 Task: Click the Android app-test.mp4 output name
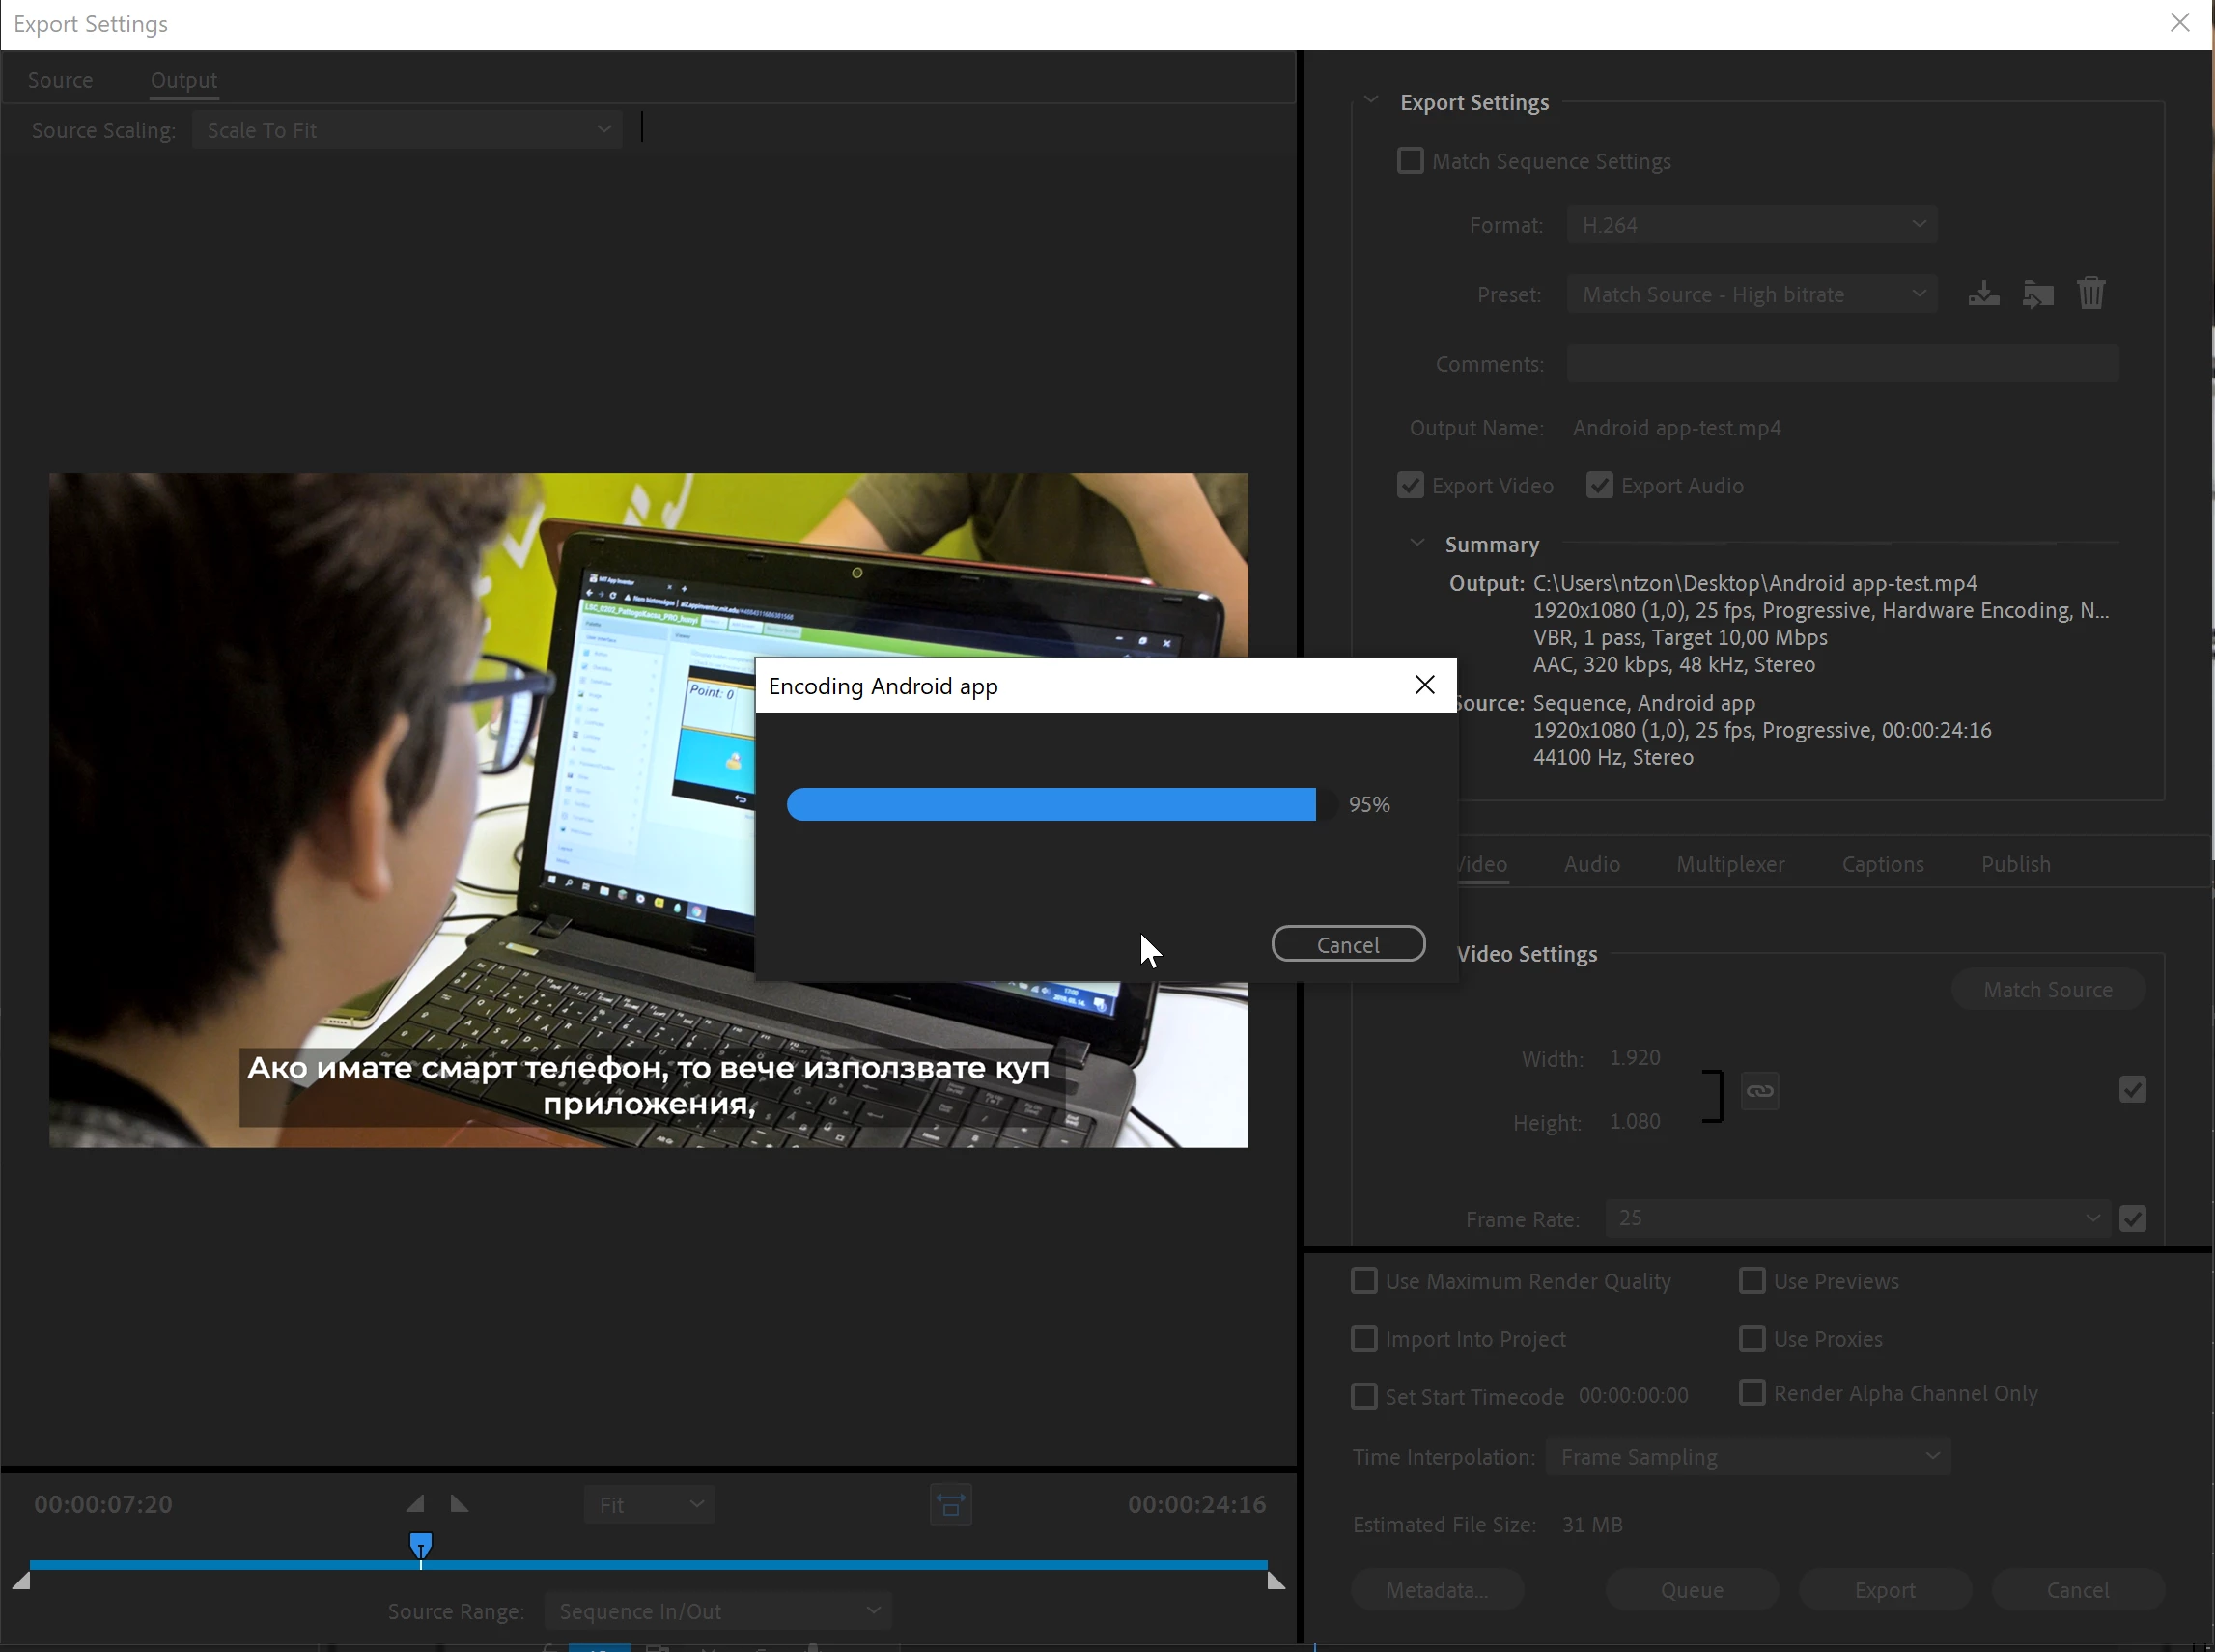(1676, 428)
